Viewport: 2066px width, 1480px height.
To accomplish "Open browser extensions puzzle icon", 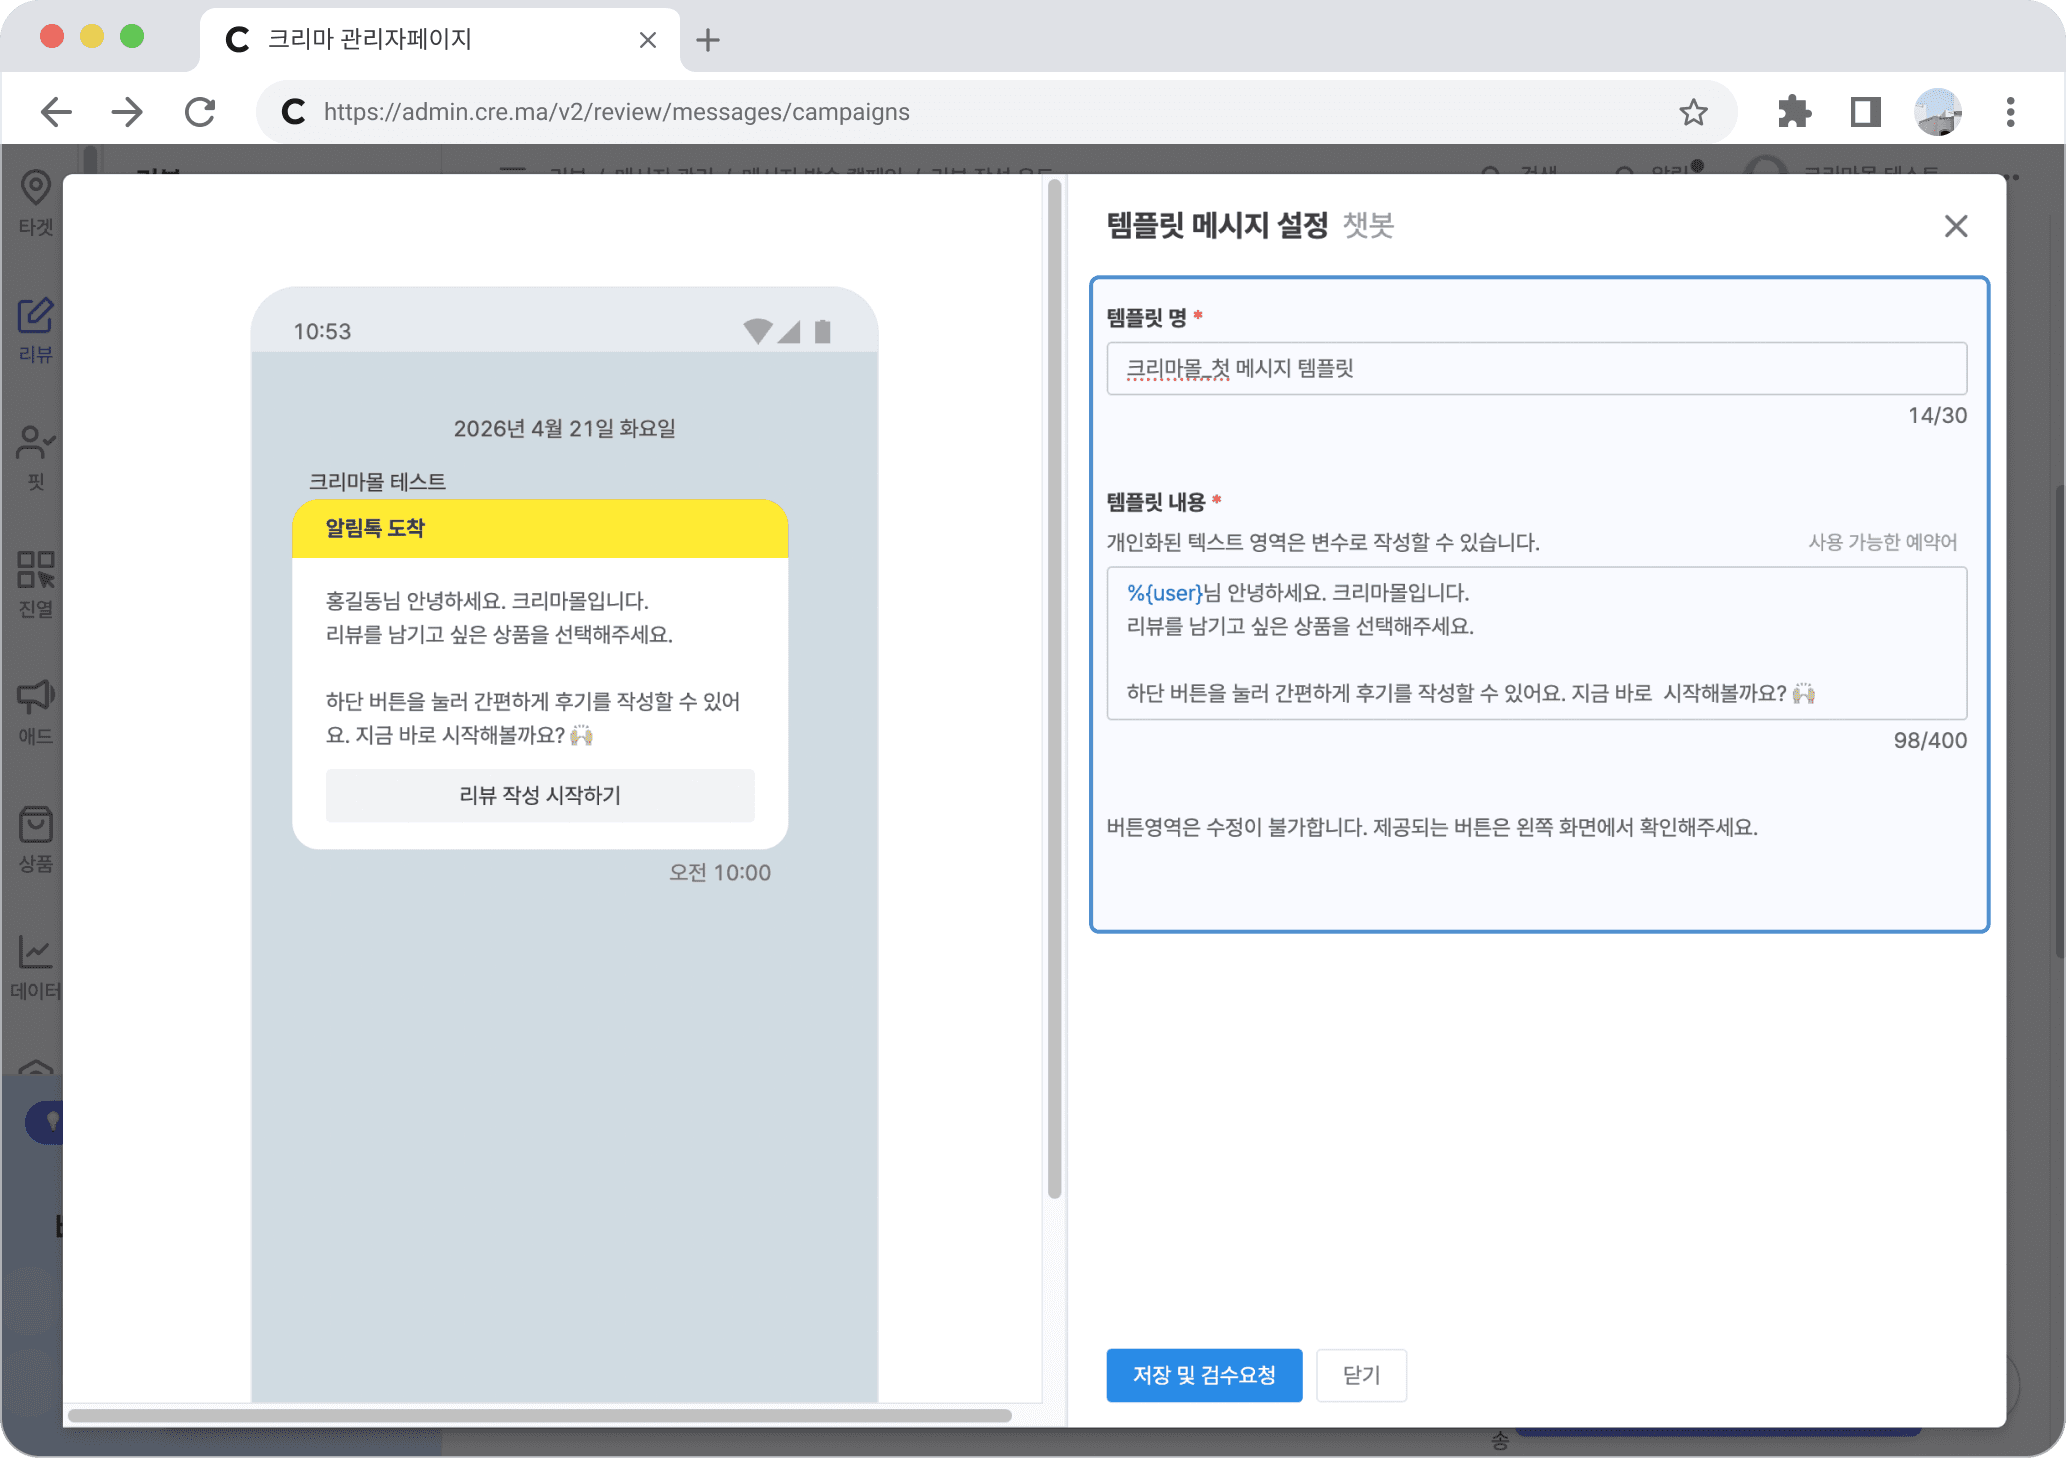I will pyautogui.click(x=1794, y=112).
